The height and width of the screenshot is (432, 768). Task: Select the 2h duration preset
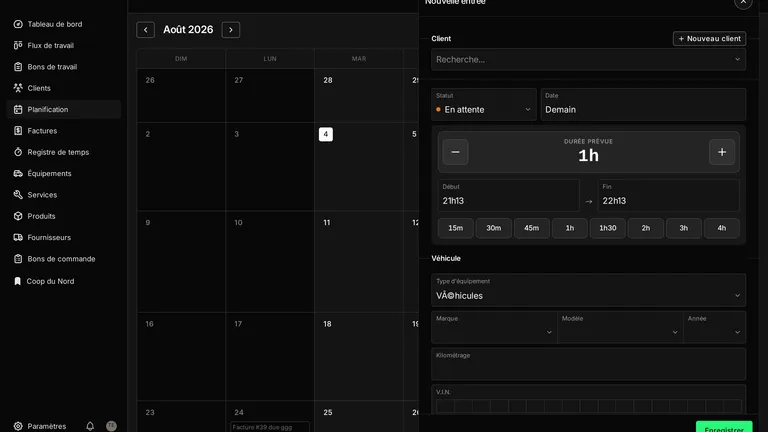point(646,228)
